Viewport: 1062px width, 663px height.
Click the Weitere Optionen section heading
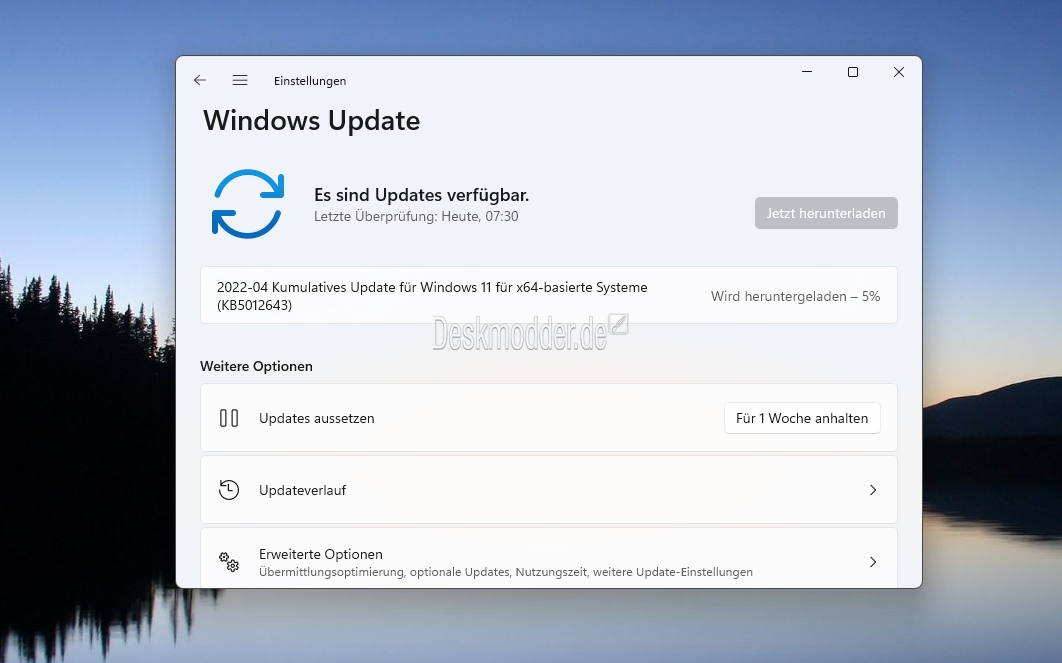pyautogui.click(x=256, y=366)
